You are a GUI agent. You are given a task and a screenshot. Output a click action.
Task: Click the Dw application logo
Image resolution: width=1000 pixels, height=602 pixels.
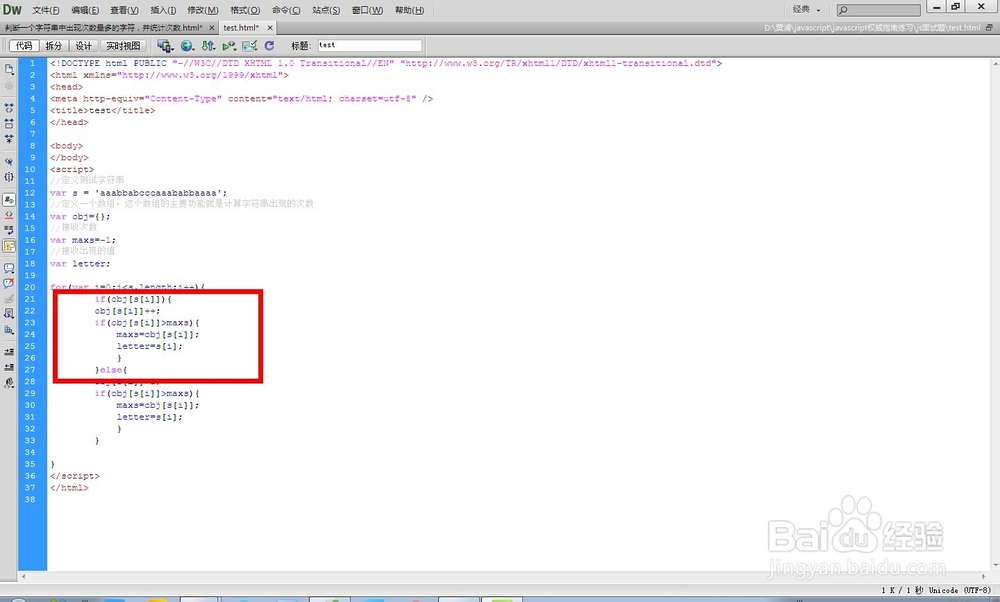(12, 10)
